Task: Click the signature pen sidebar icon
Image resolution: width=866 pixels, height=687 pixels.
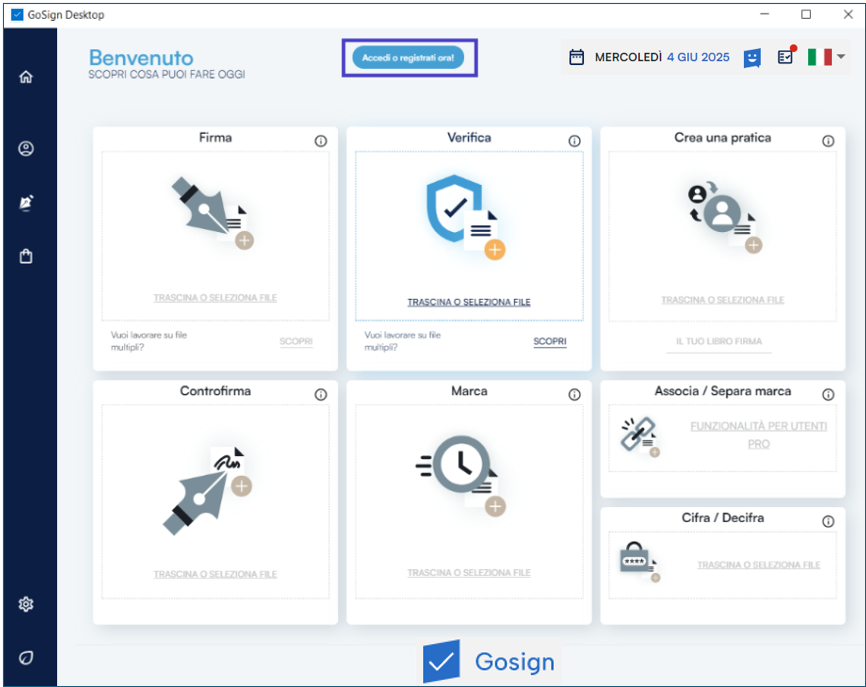Action: [x=26, y=202]
